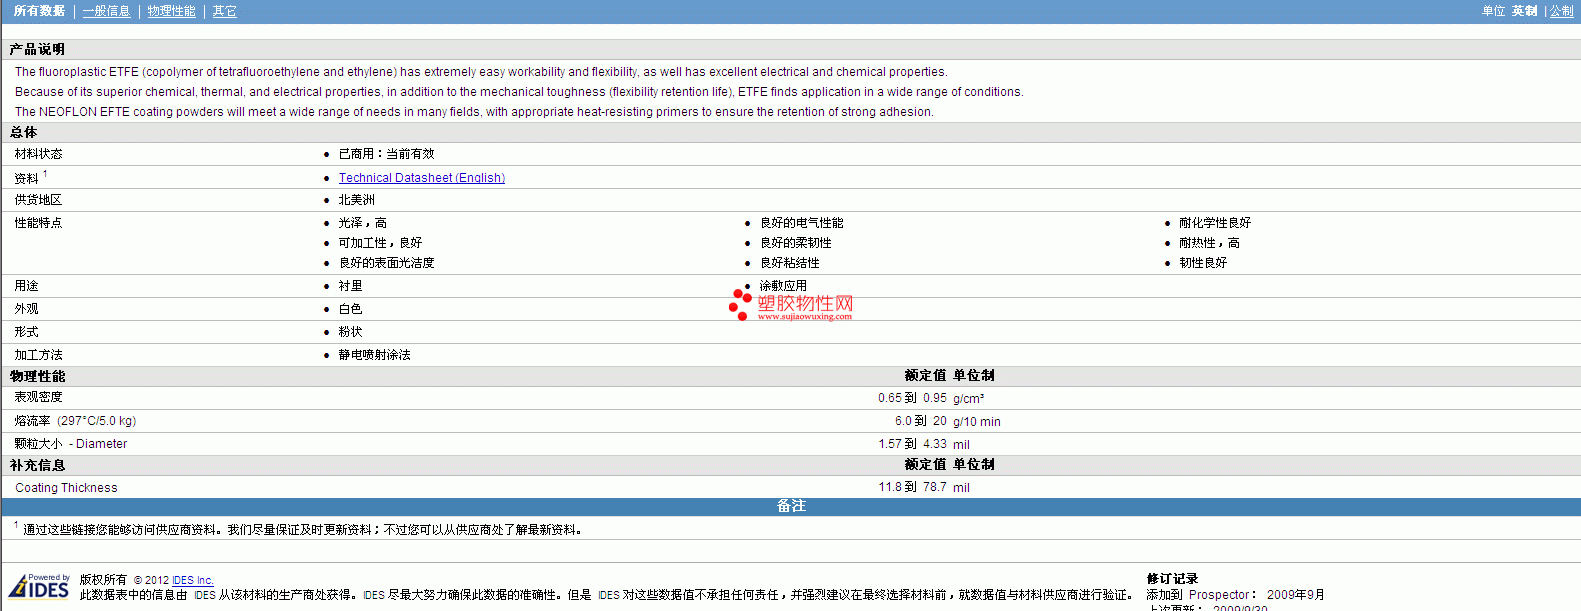Switch to the 物理性能 tab
The width and height of the screenshot is (1581, 611).
pyautogui.click(x=171, y=11)
